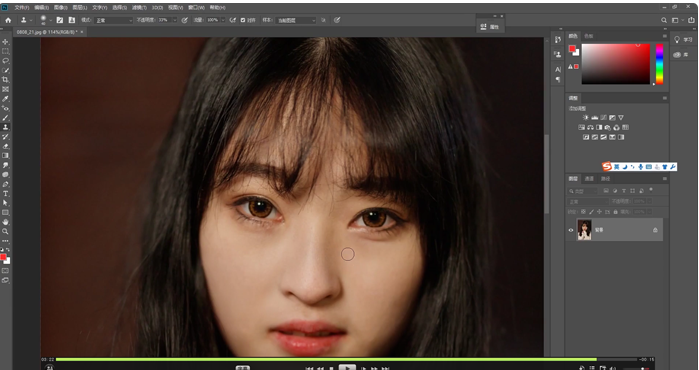Toggle the Aligned checkbox in options bar
This screenshot has width=699, height=370.
243,20
